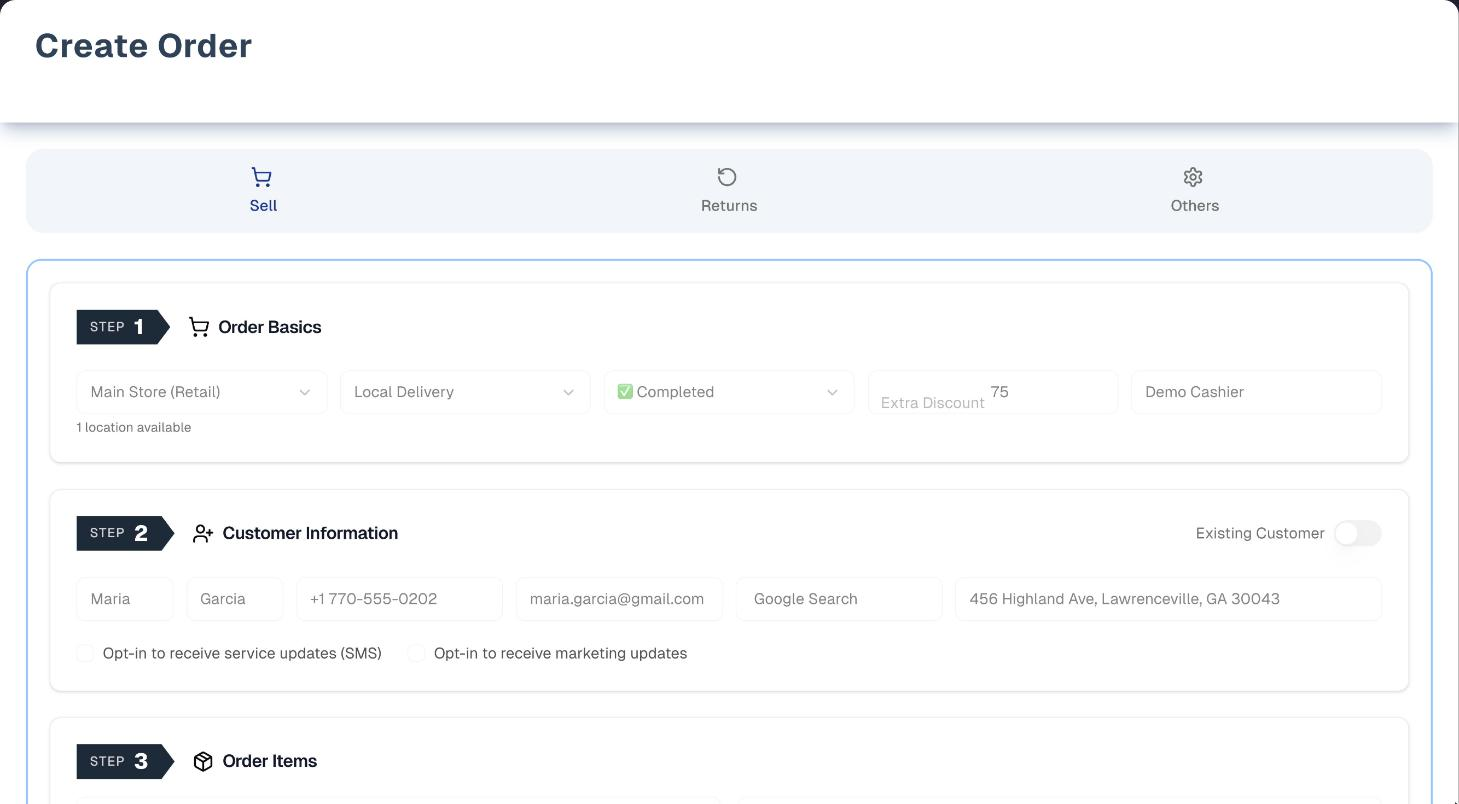Switch to the Sell tab
Screen dimensions: 1459x804
tap(263, 191)
